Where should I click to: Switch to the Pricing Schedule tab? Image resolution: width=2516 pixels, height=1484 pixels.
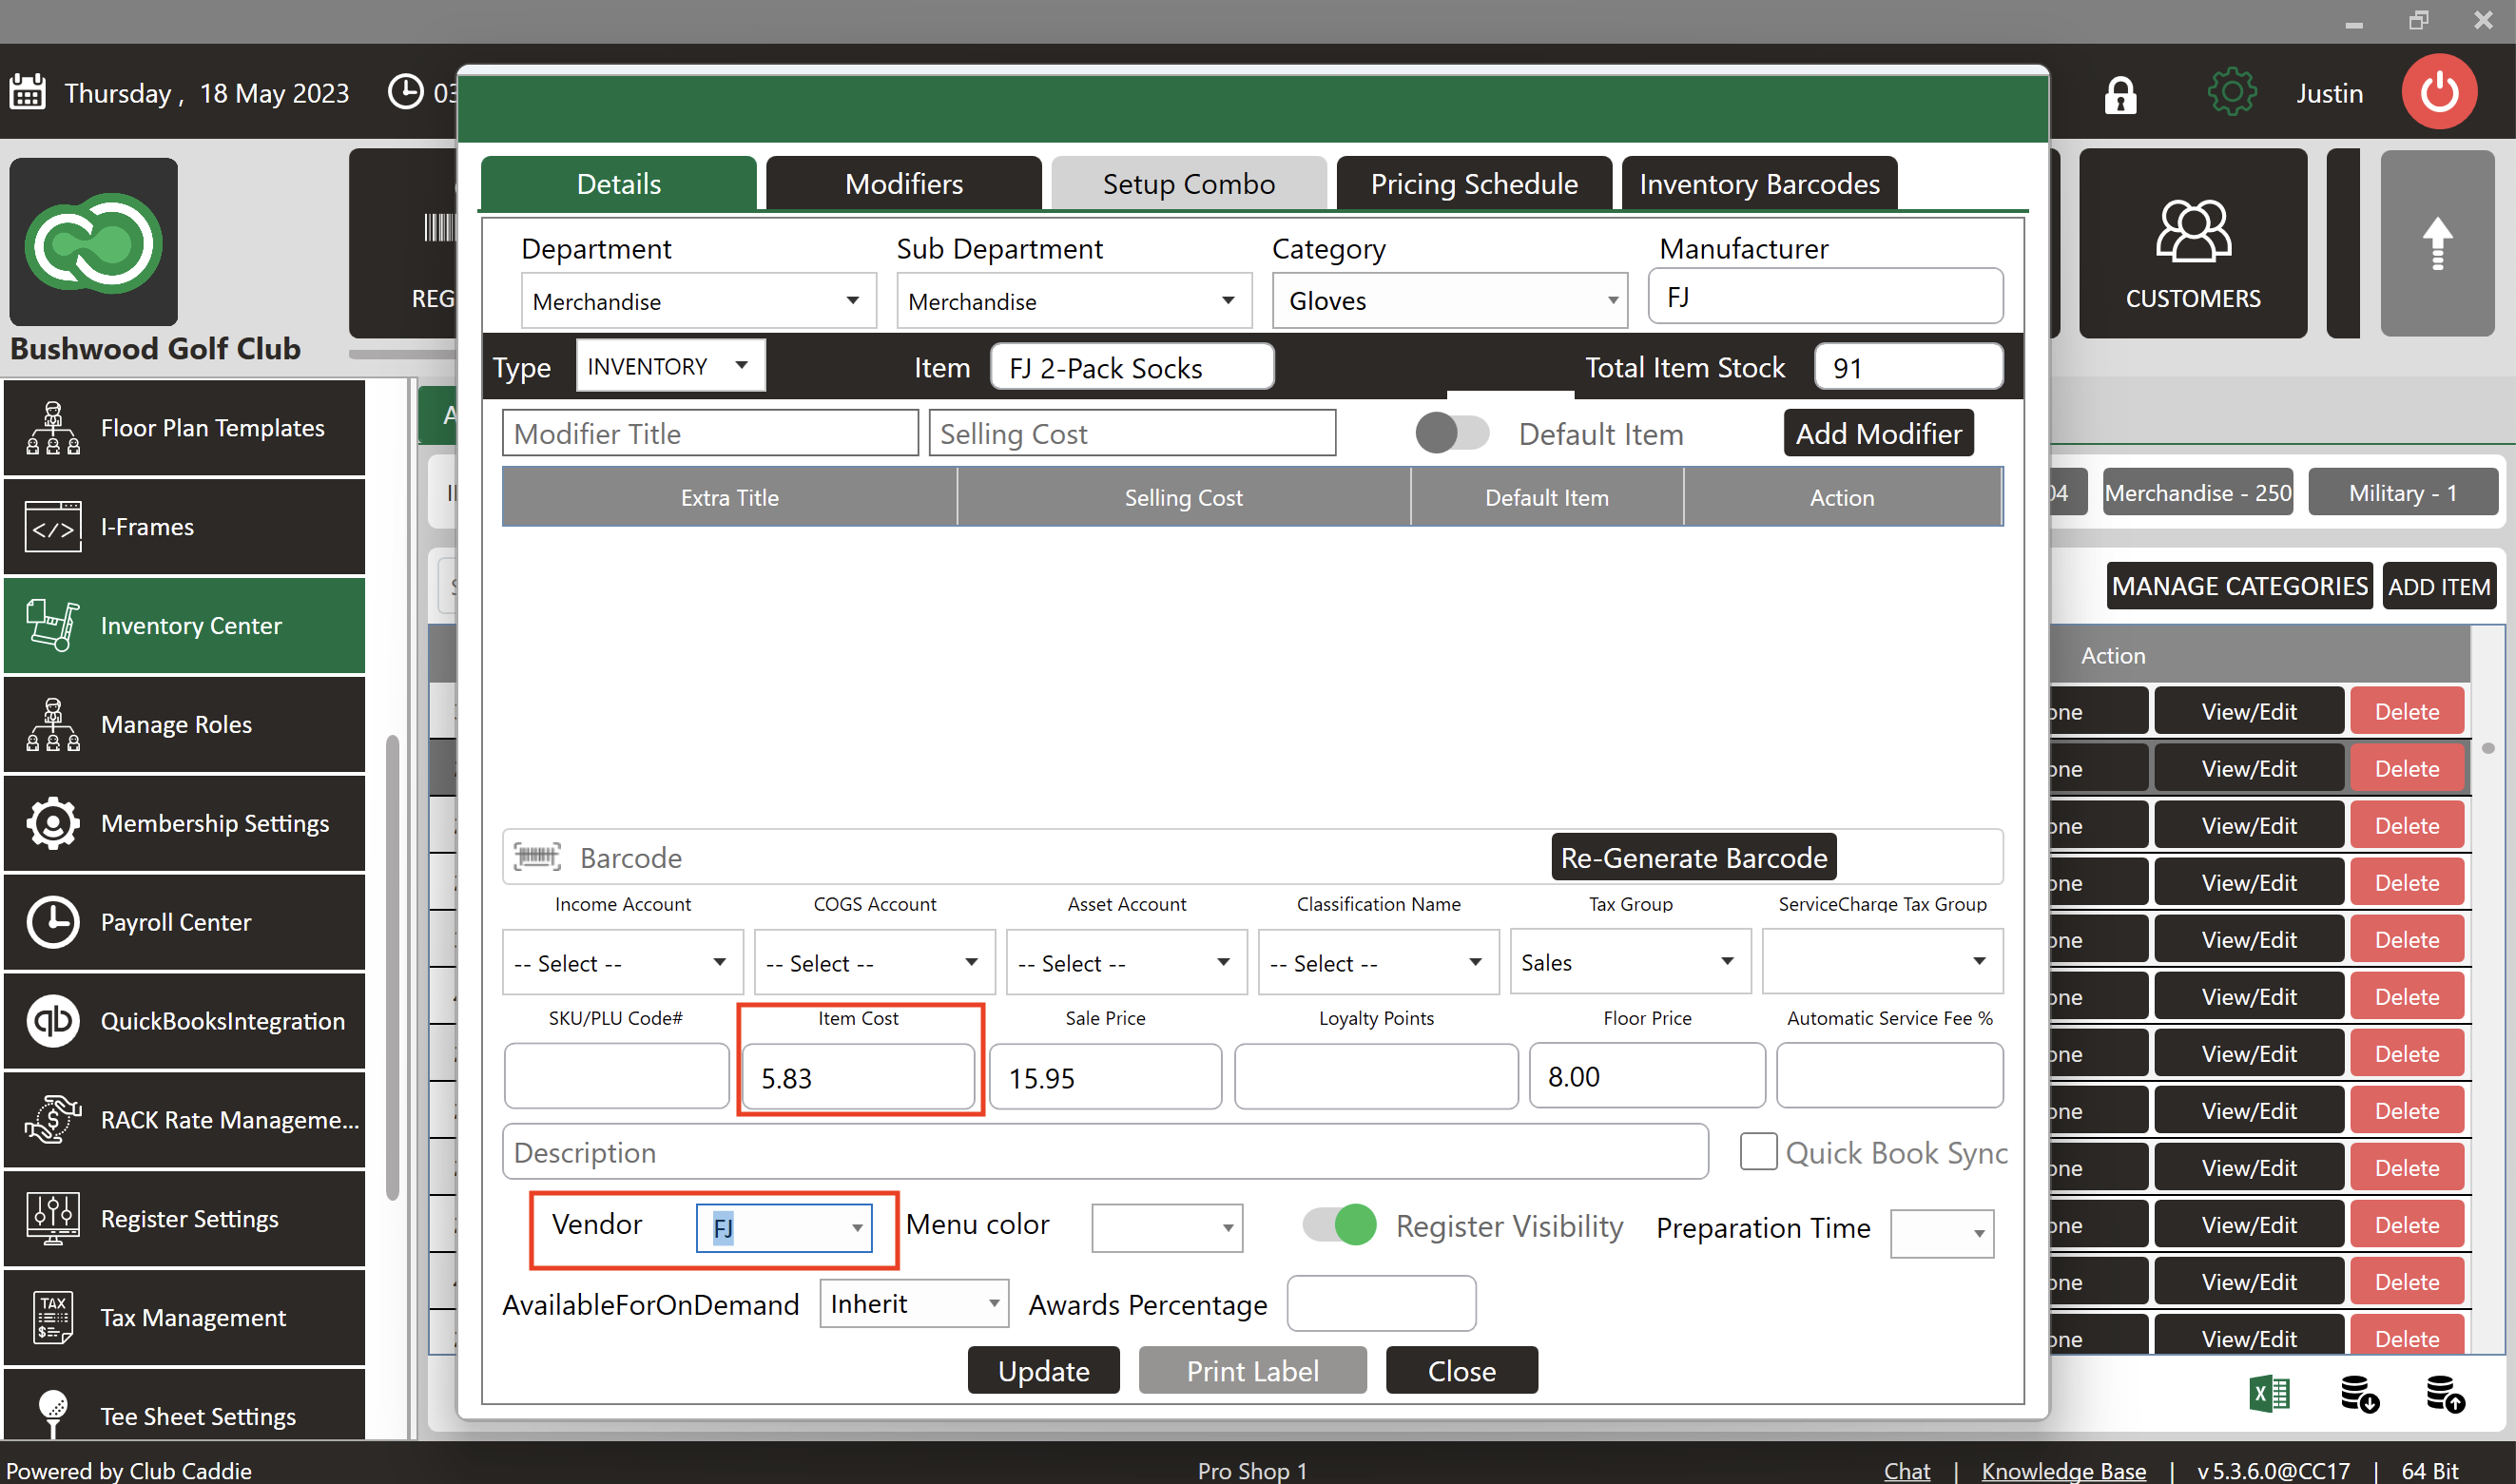[1473, 184]
